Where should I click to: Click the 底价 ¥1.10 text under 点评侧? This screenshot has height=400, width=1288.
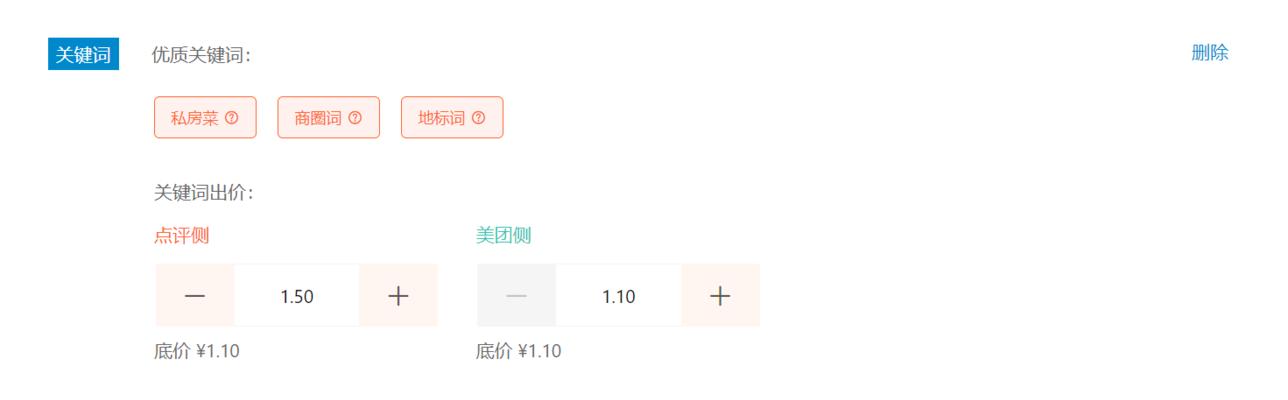coord(197,351)
